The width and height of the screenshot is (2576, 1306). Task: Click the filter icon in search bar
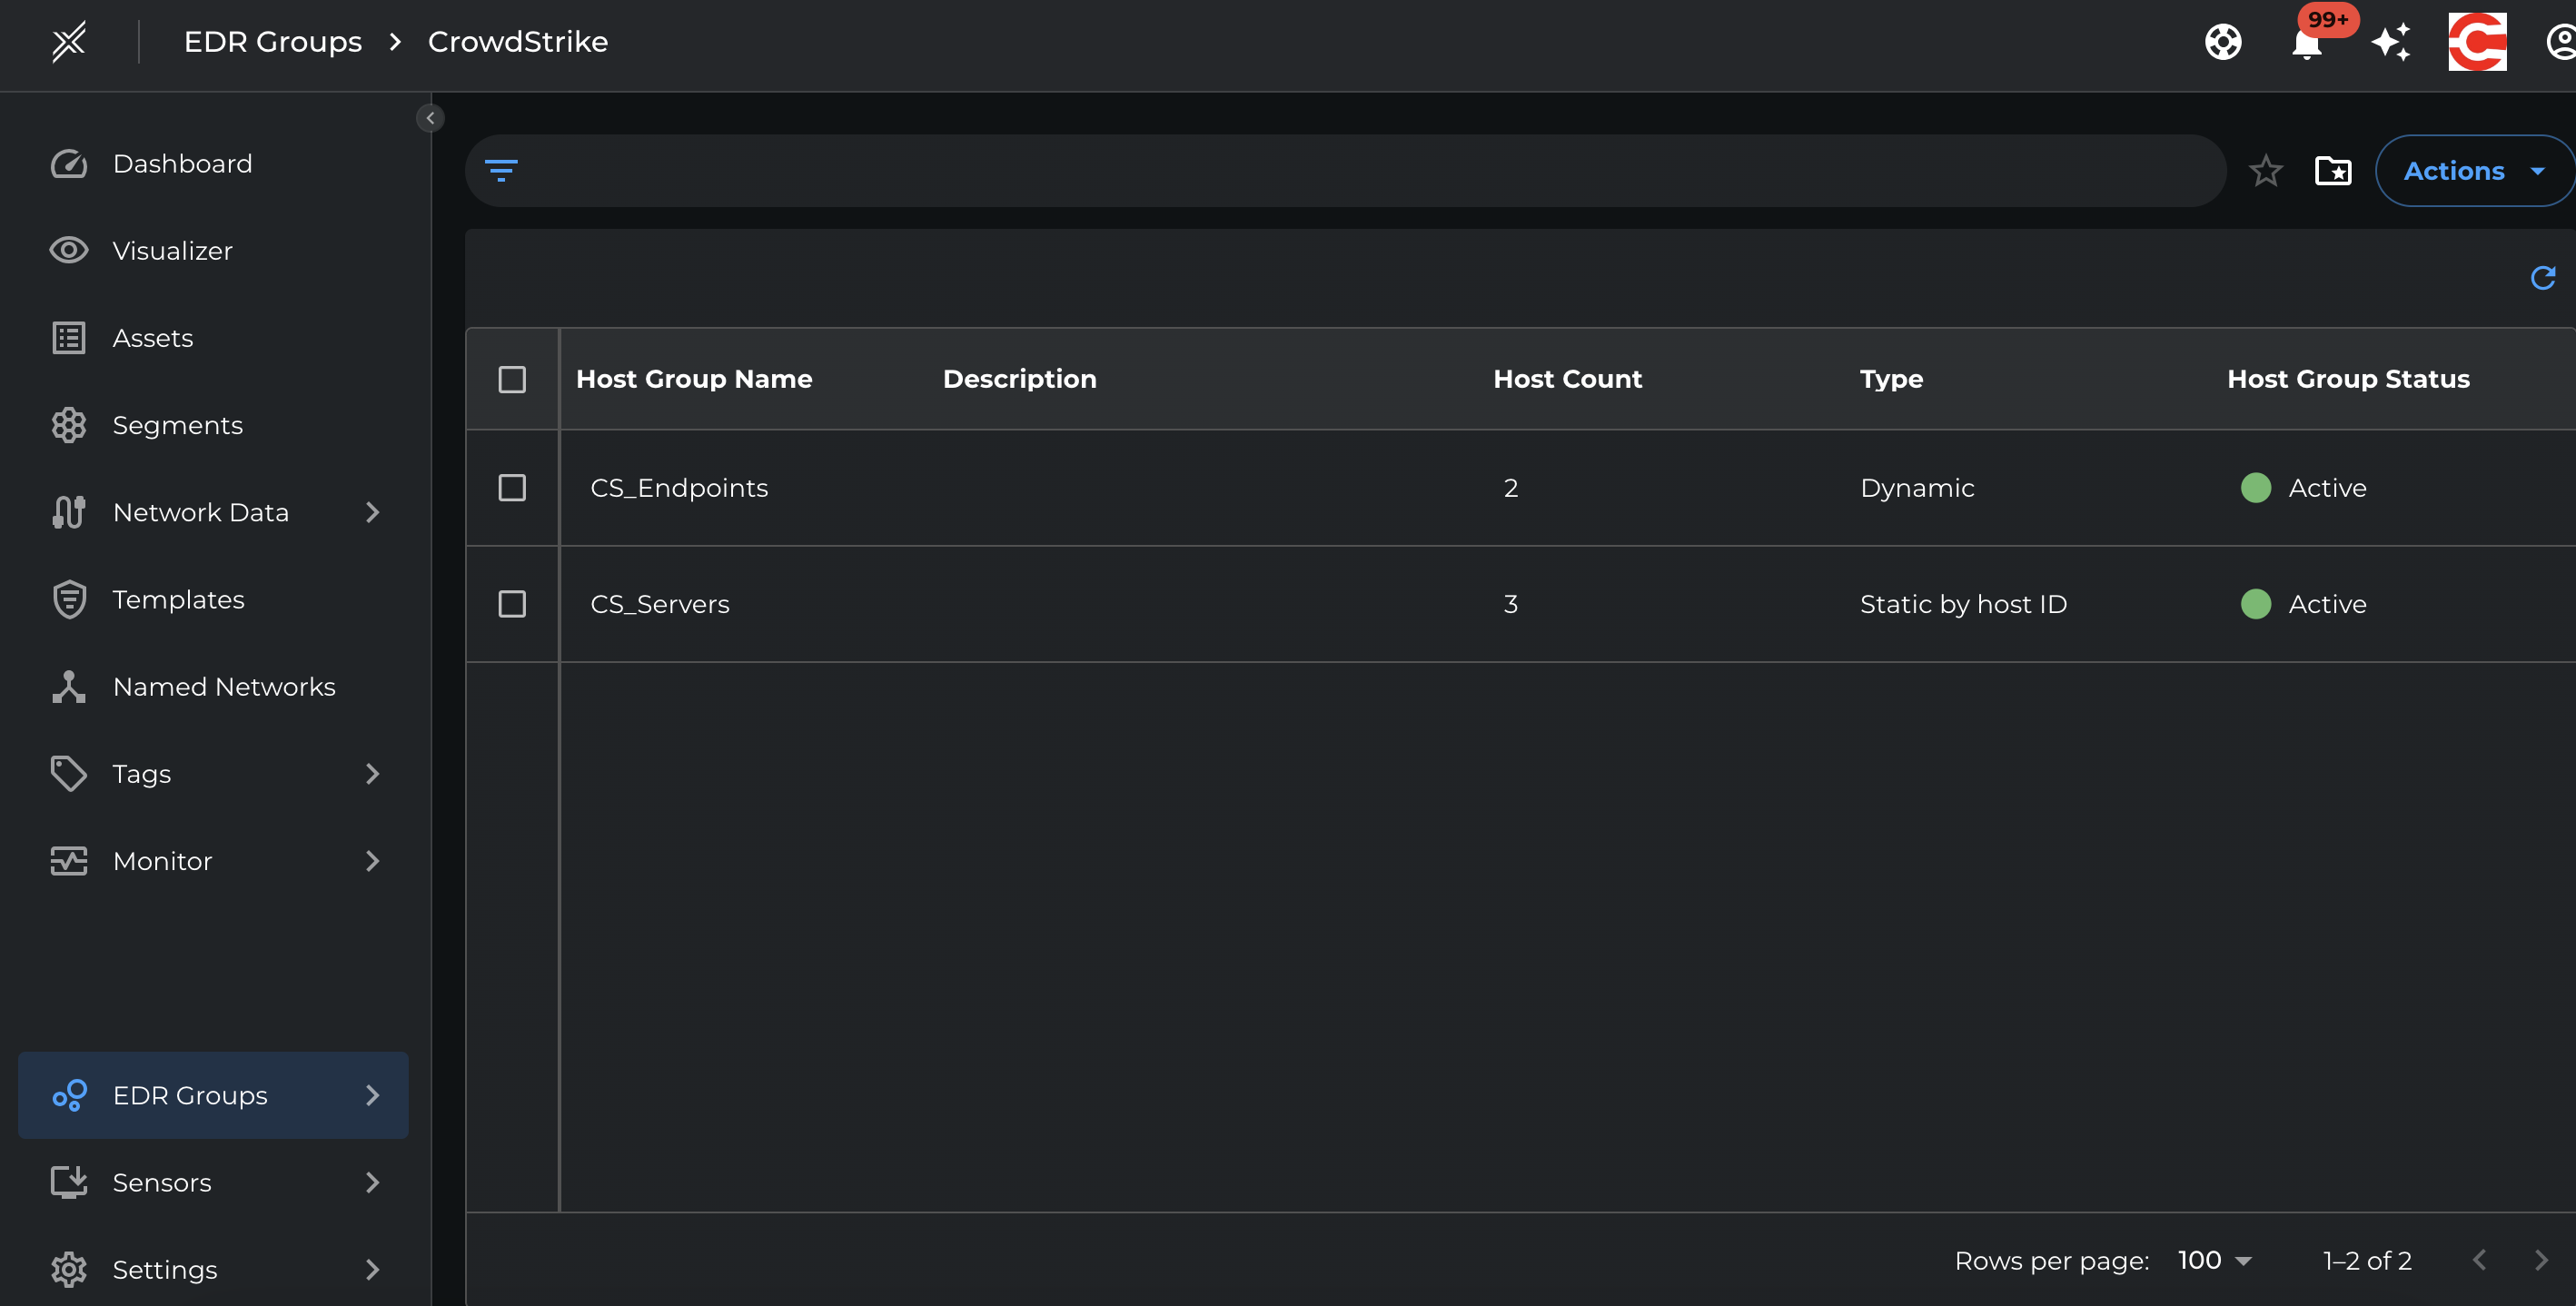[501, 170]
